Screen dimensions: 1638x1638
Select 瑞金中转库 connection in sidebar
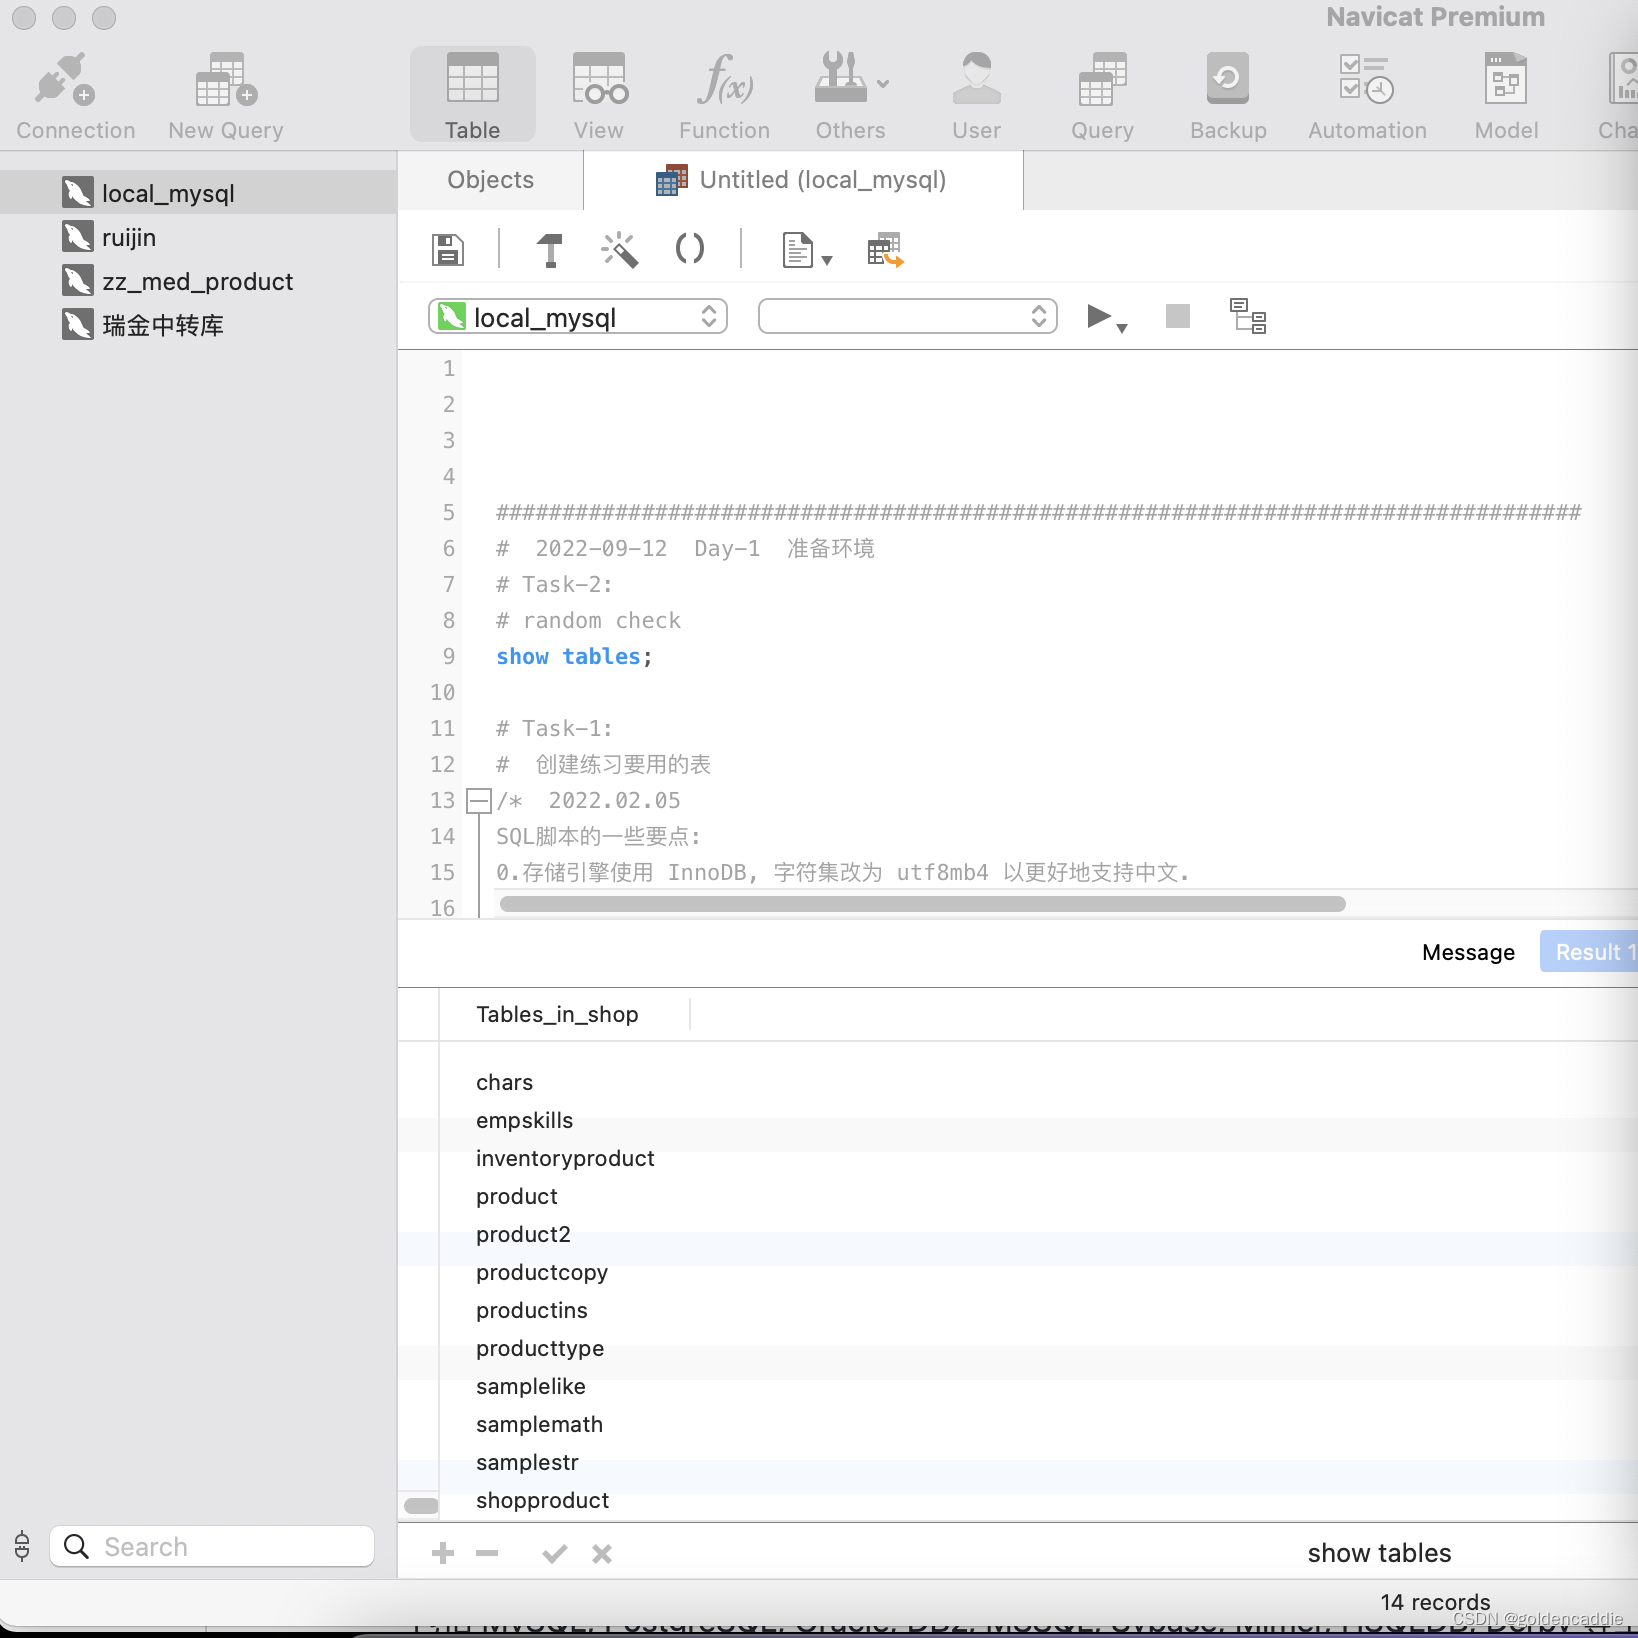pos(198,325)
